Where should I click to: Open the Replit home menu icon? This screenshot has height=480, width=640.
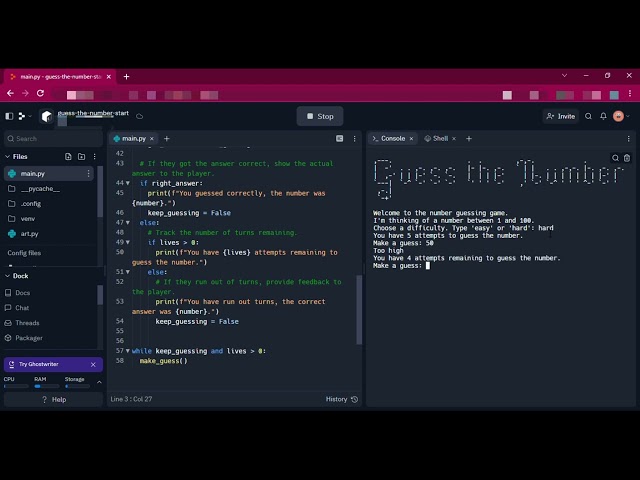click(x=22, y=116)
